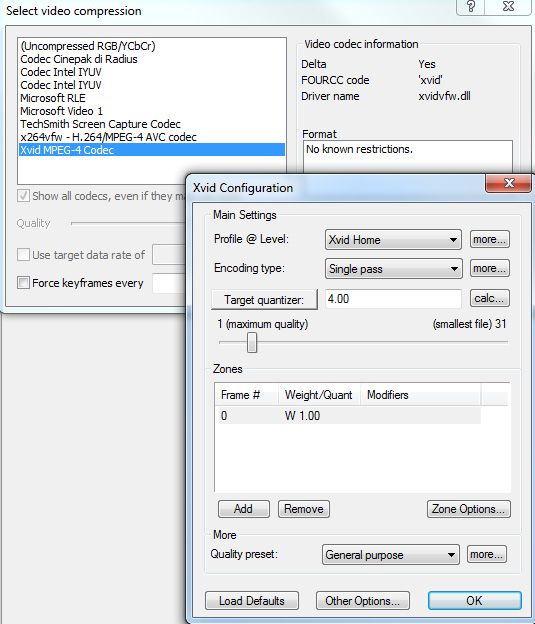Select Xvid MPEG-4 Codec entry

pyautogui.click(x=152, y=150)
